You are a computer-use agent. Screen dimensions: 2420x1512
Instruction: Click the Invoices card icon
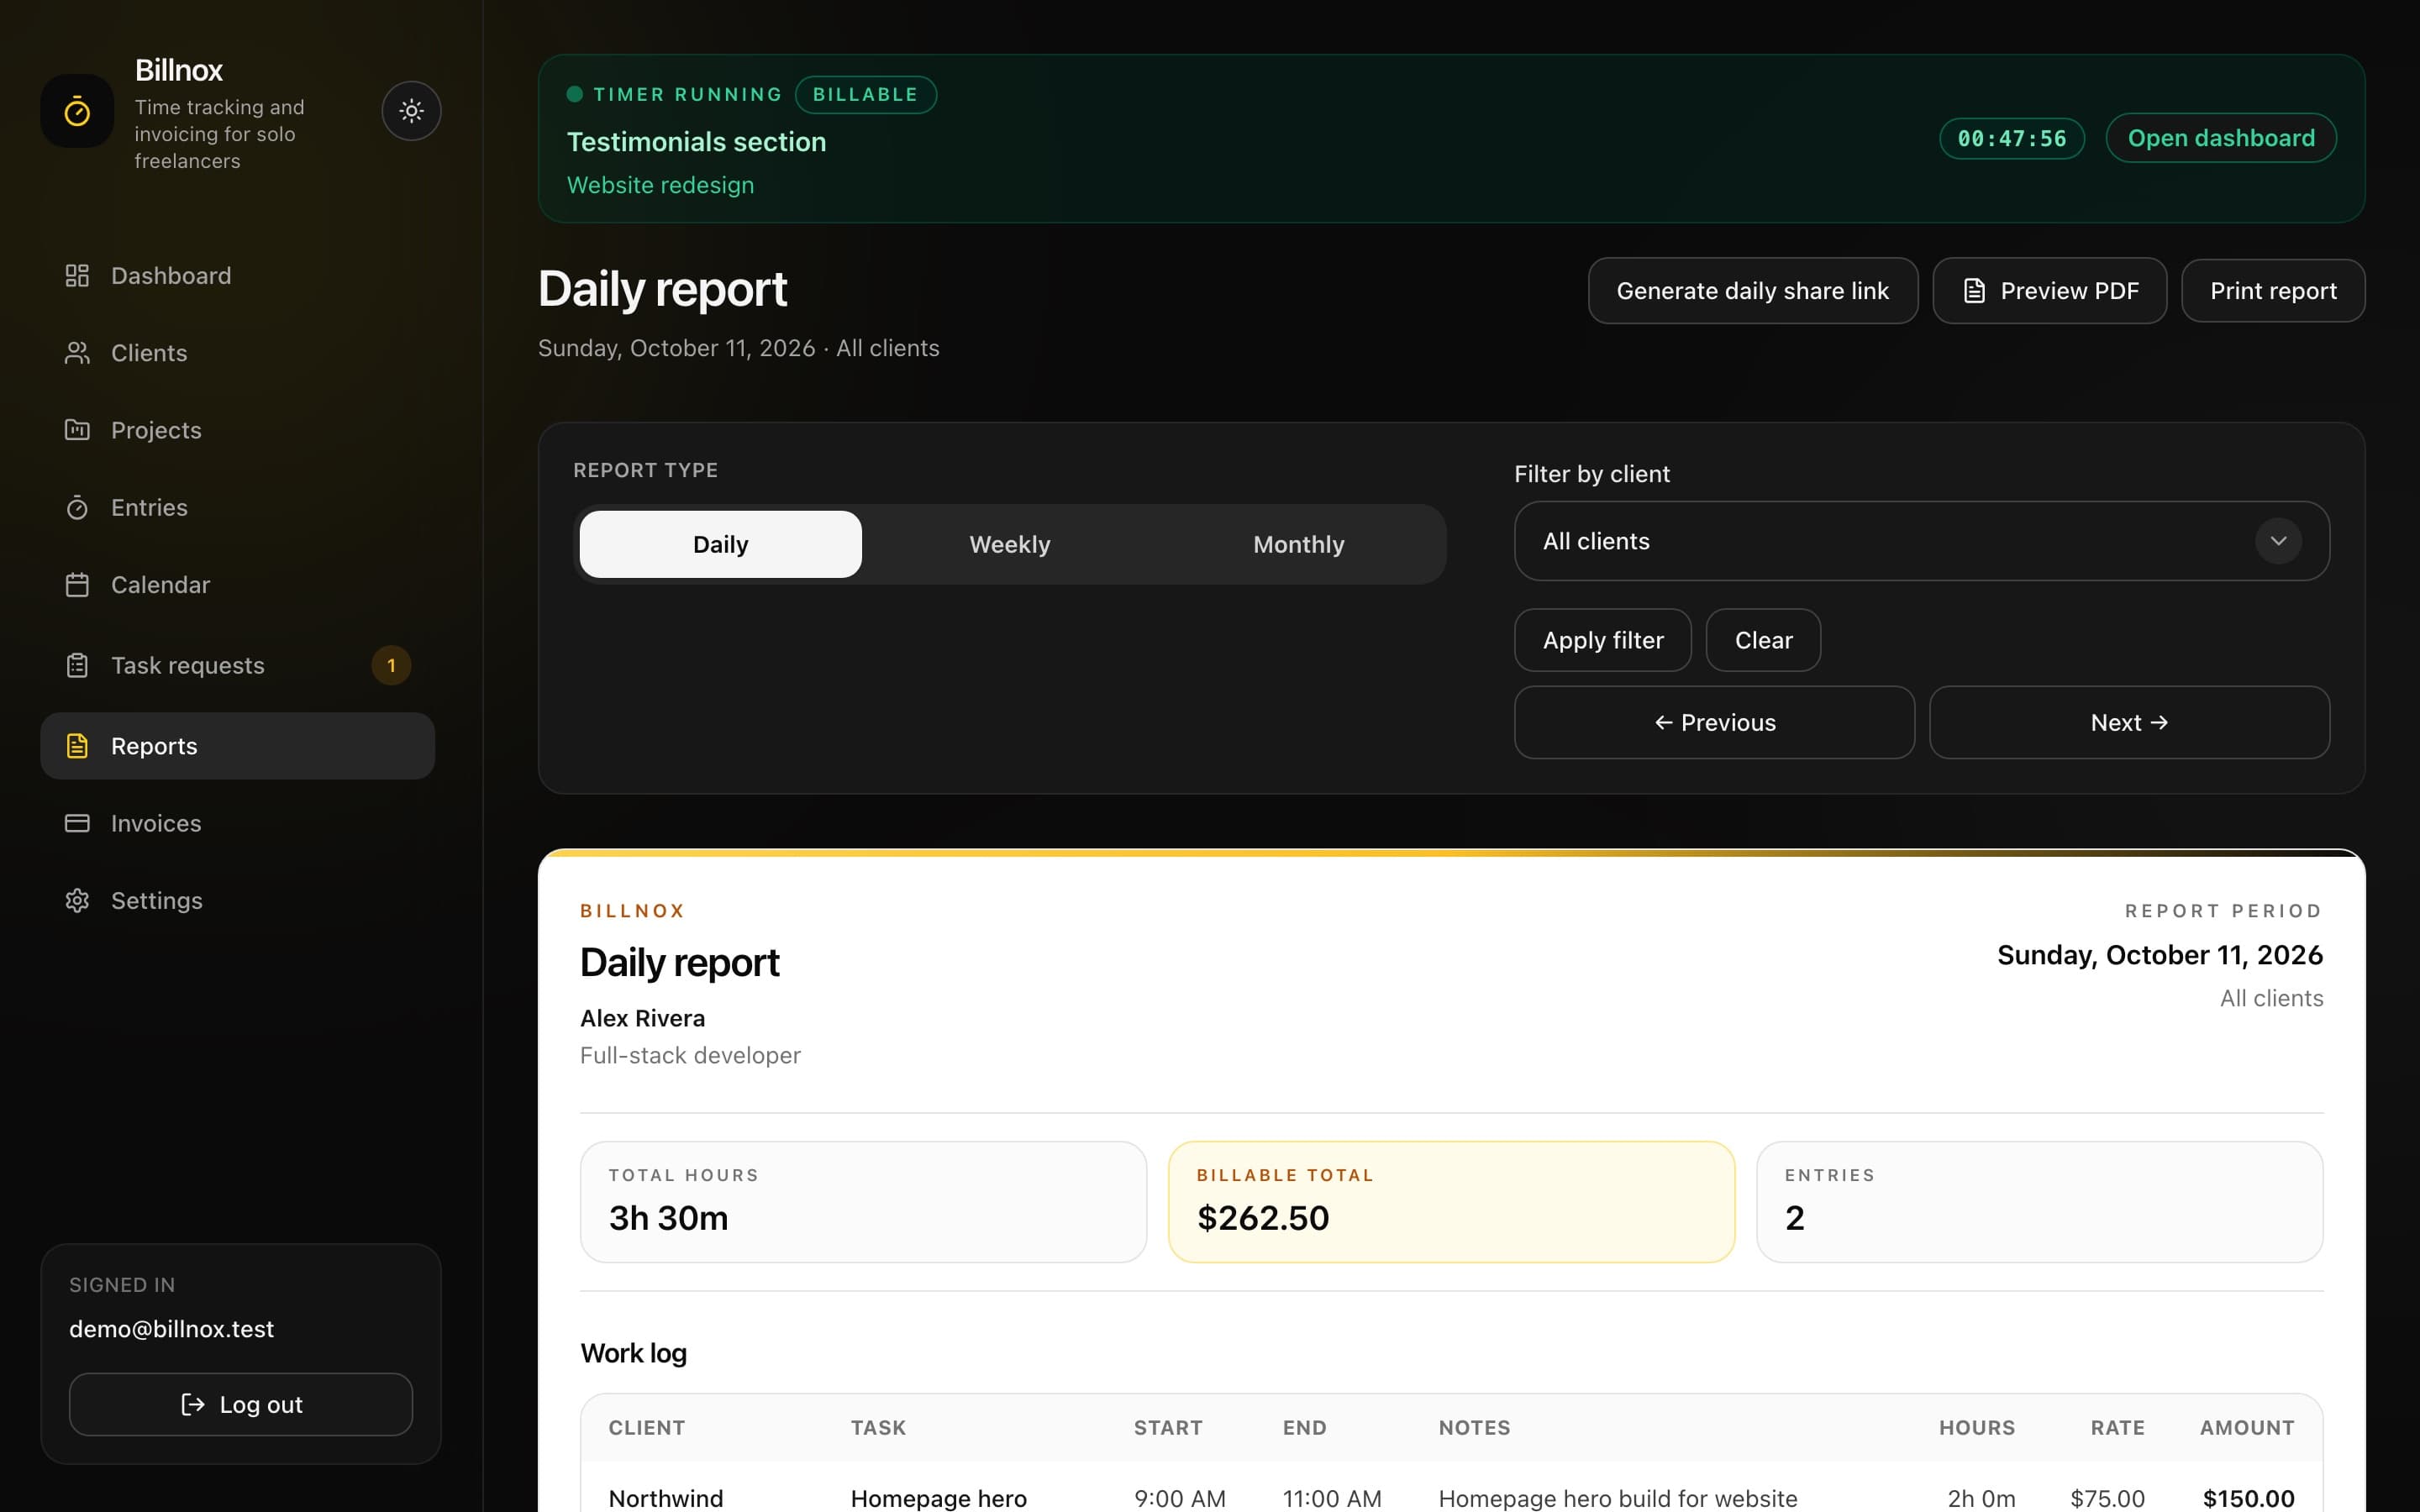pyautogui.click(x=77, y=823)
